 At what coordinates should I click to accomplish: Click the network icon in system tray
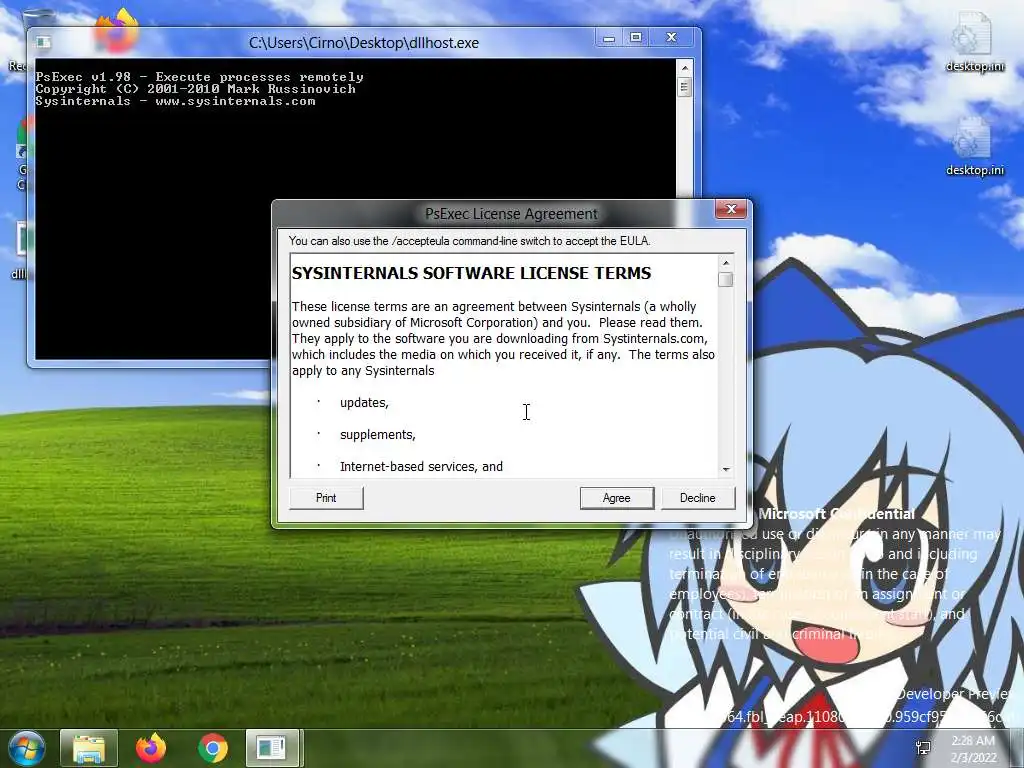coord(923,748)
